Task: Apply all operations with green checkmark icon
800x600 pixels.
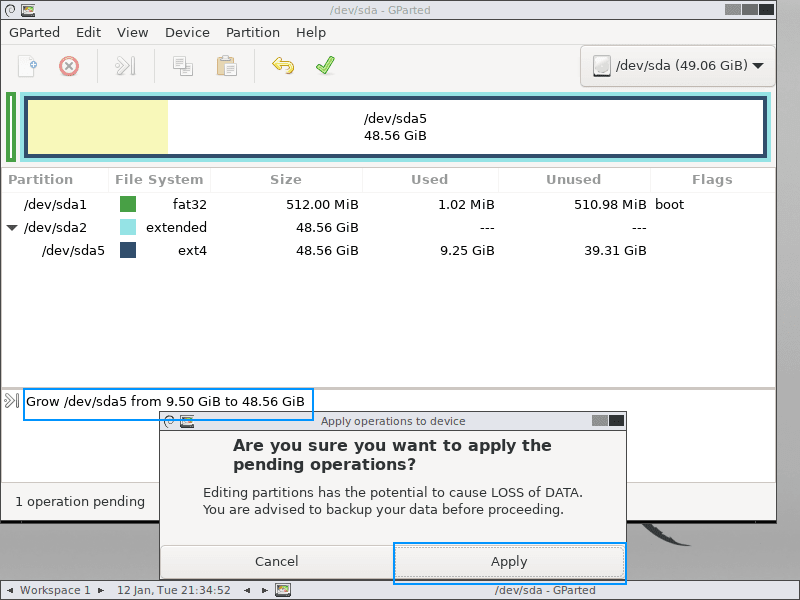Action: click(x=324, y=66)
